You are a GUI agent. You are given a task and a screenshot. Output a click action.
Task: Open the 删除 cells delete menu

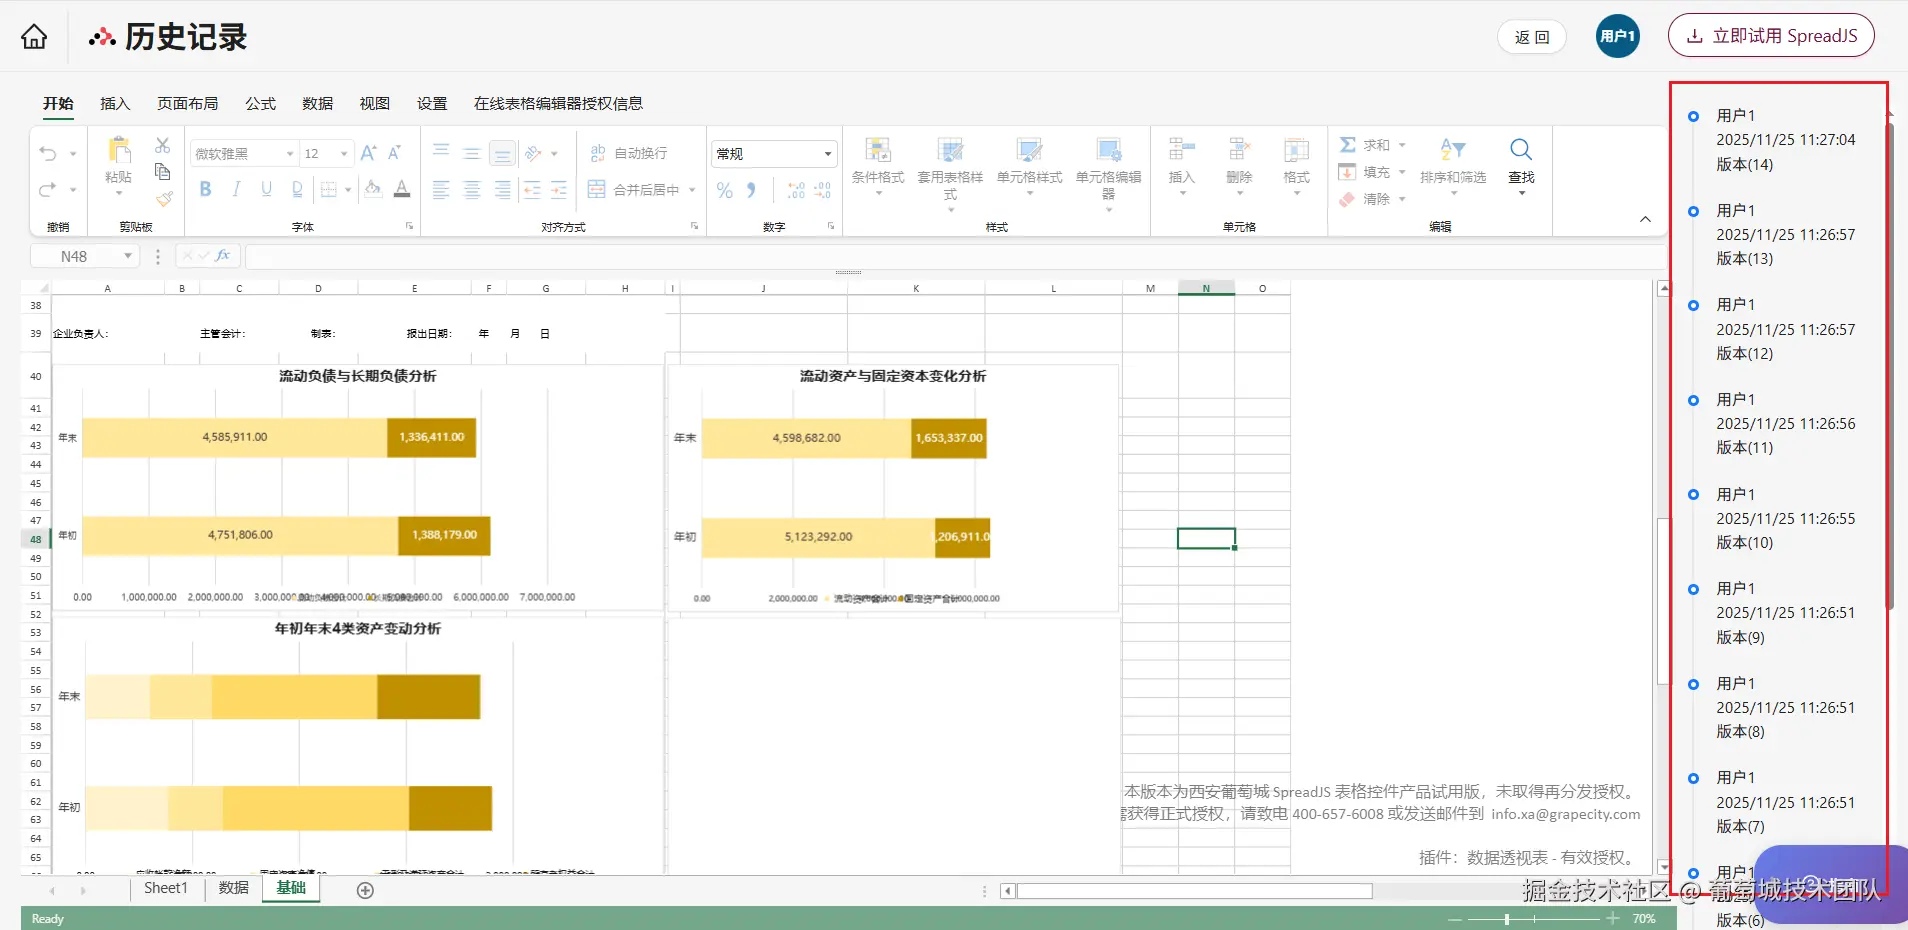tap(1239, 166)
